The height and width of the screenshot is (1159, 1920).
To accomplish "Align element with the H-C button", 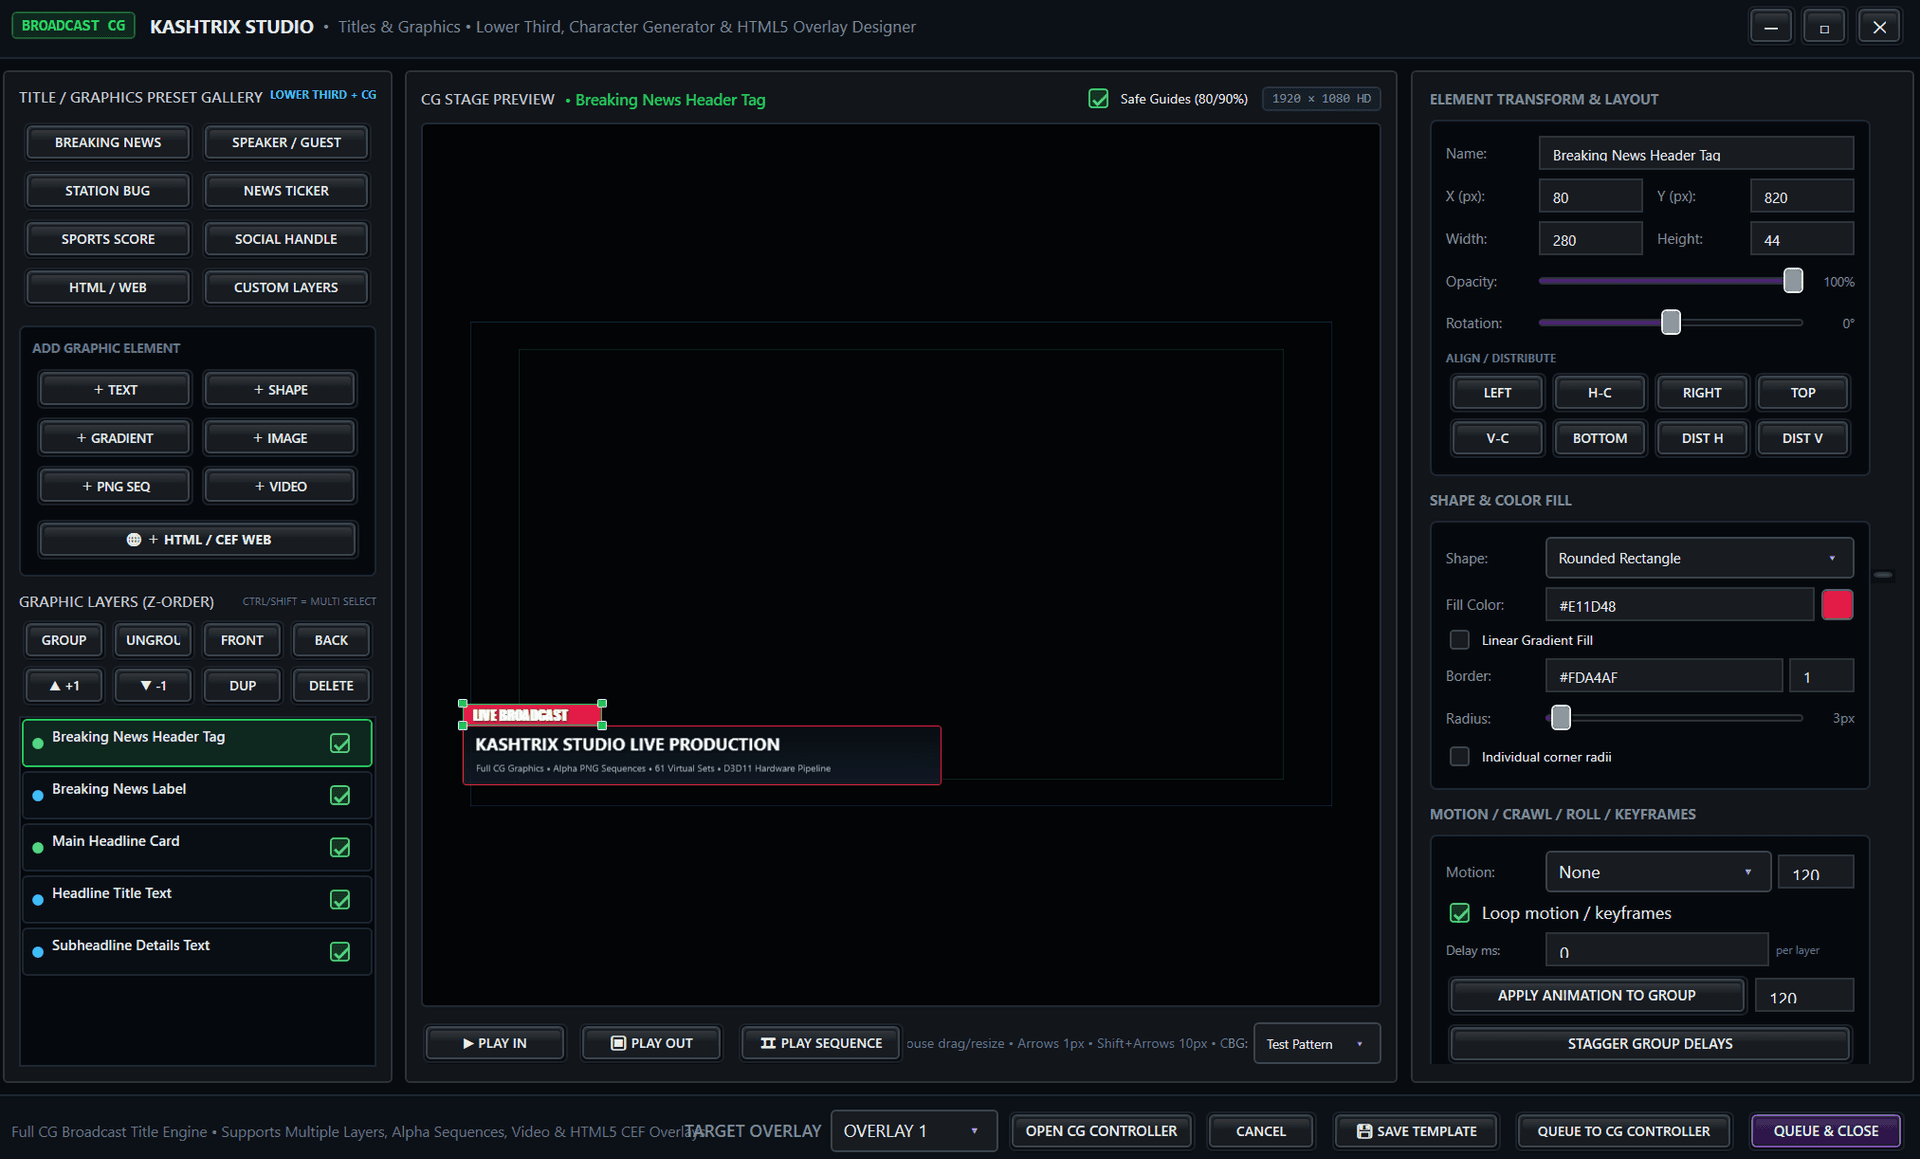I will point(1599,393).
